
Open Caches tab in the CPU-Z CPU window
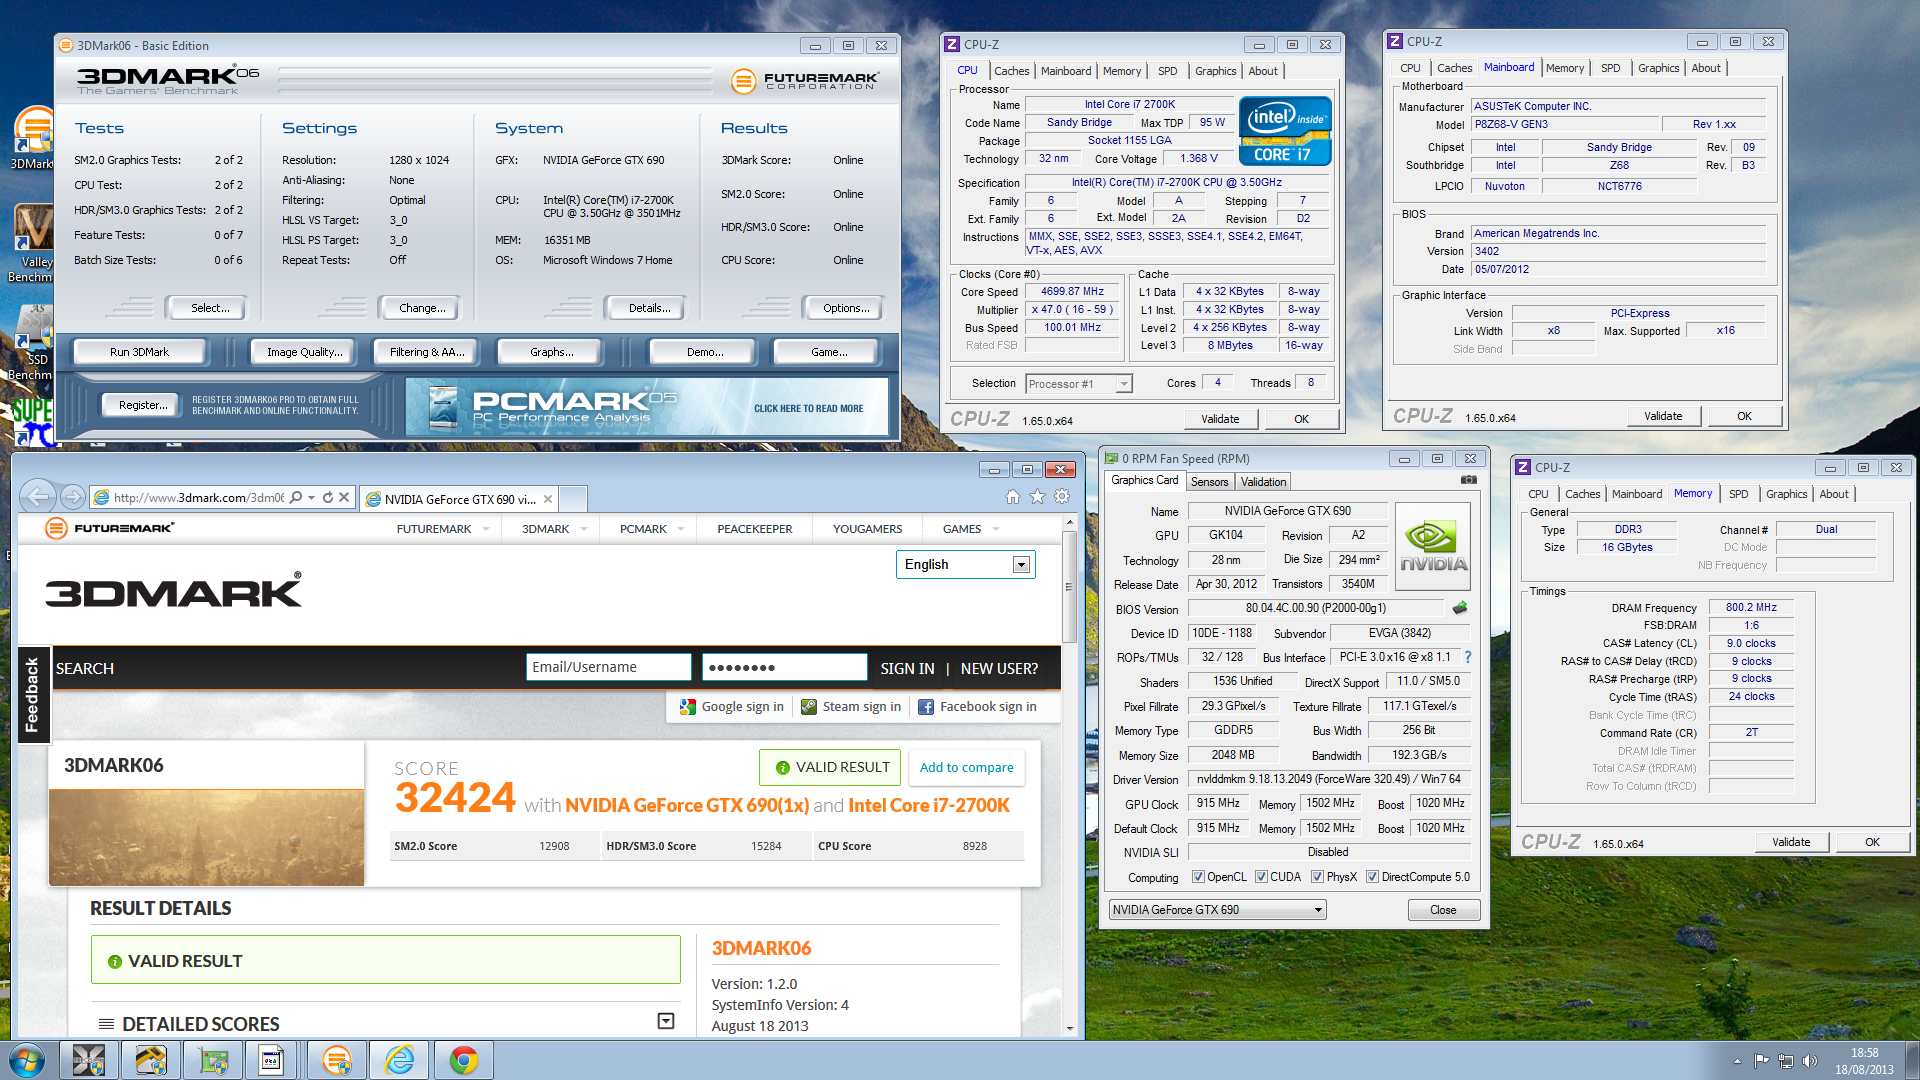pyautogui.click(x=1011, y=71)
